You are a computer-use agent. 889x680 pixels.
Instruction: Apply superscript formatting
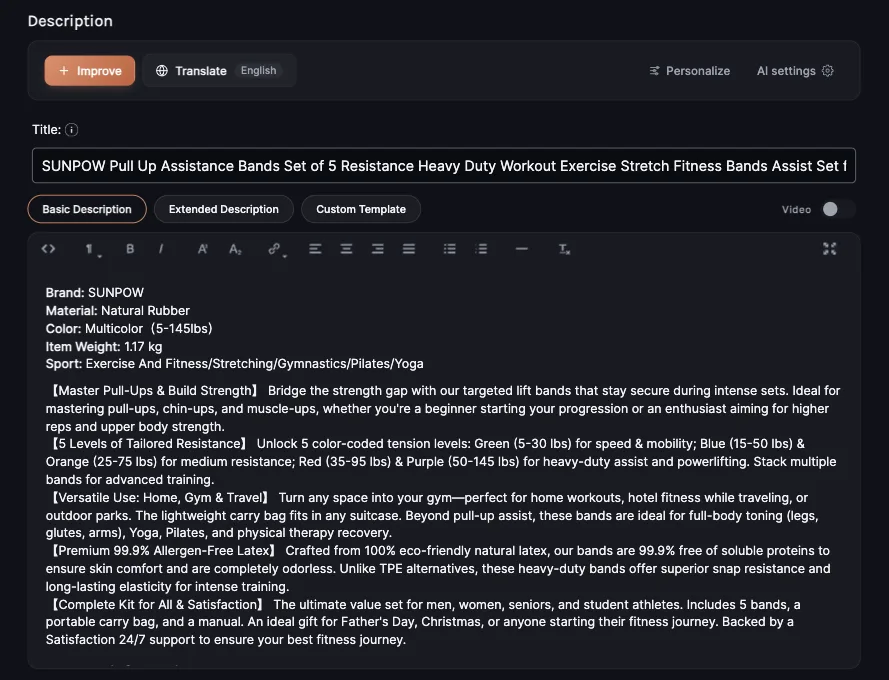click(202, 249)
